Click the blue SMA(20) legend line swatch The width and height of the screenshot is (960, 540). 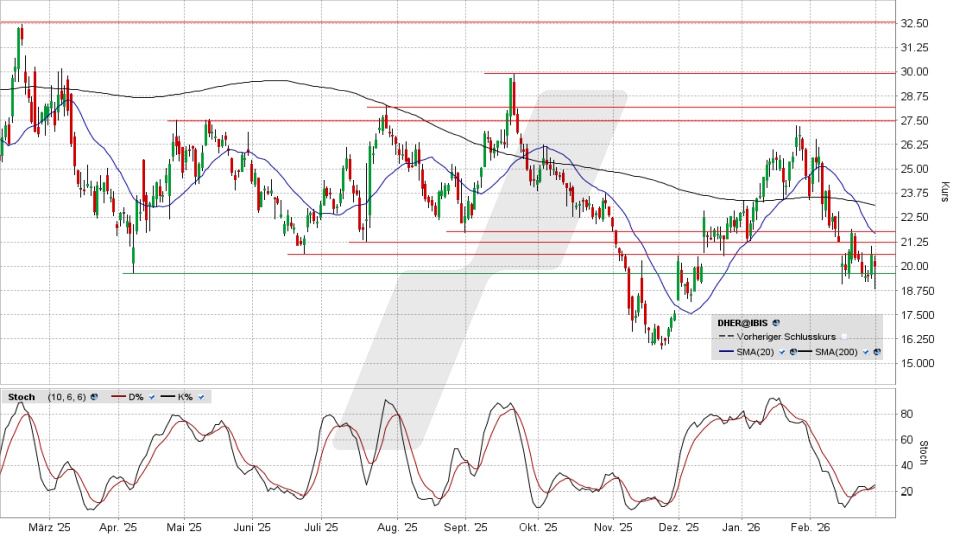click(727, 352)
